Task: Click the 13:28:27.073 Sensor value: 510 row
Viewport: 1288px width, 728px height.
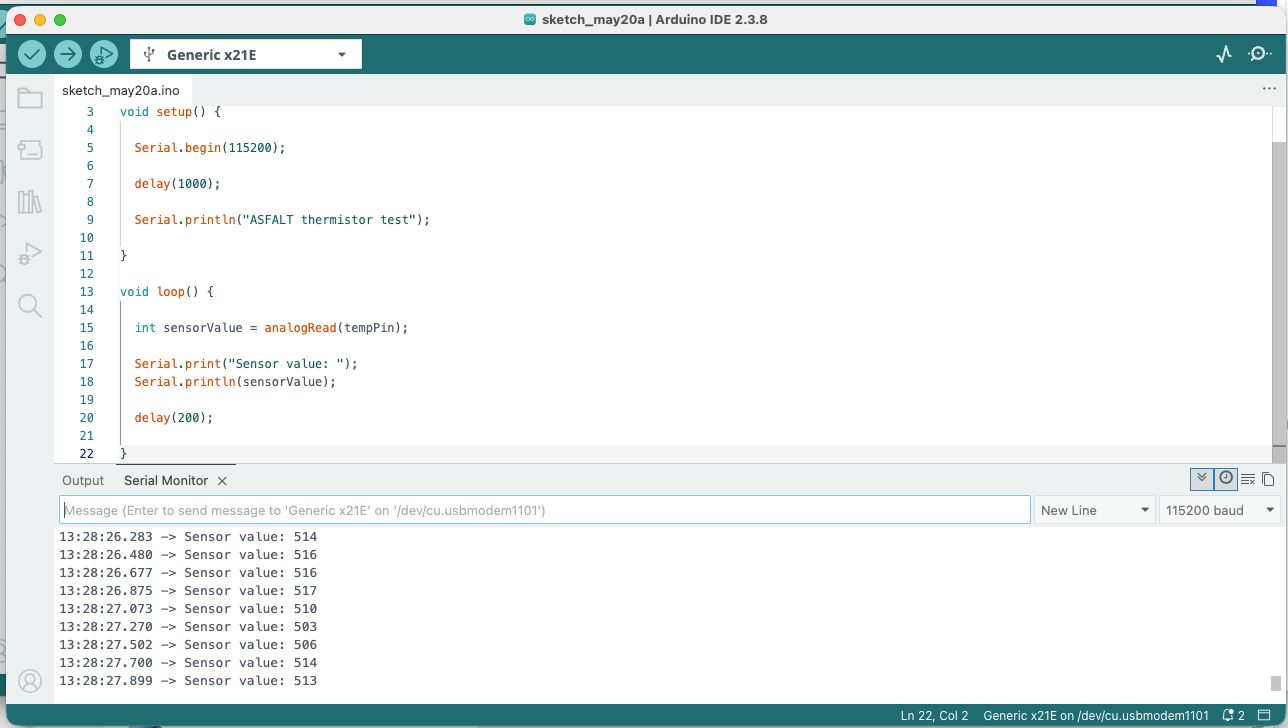Action: pos(188,609)
